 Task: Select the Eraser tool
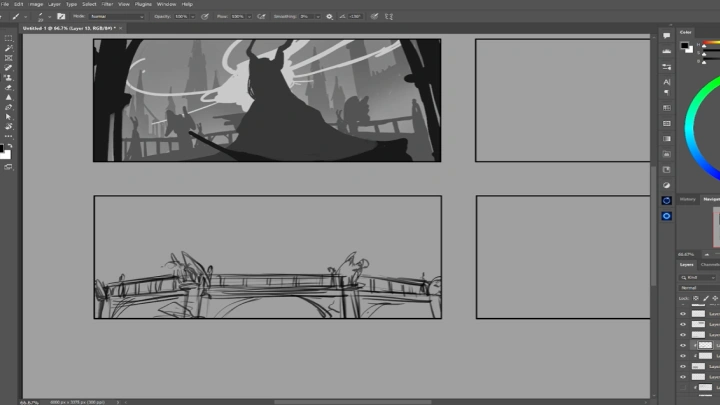(x=8, y=87)
